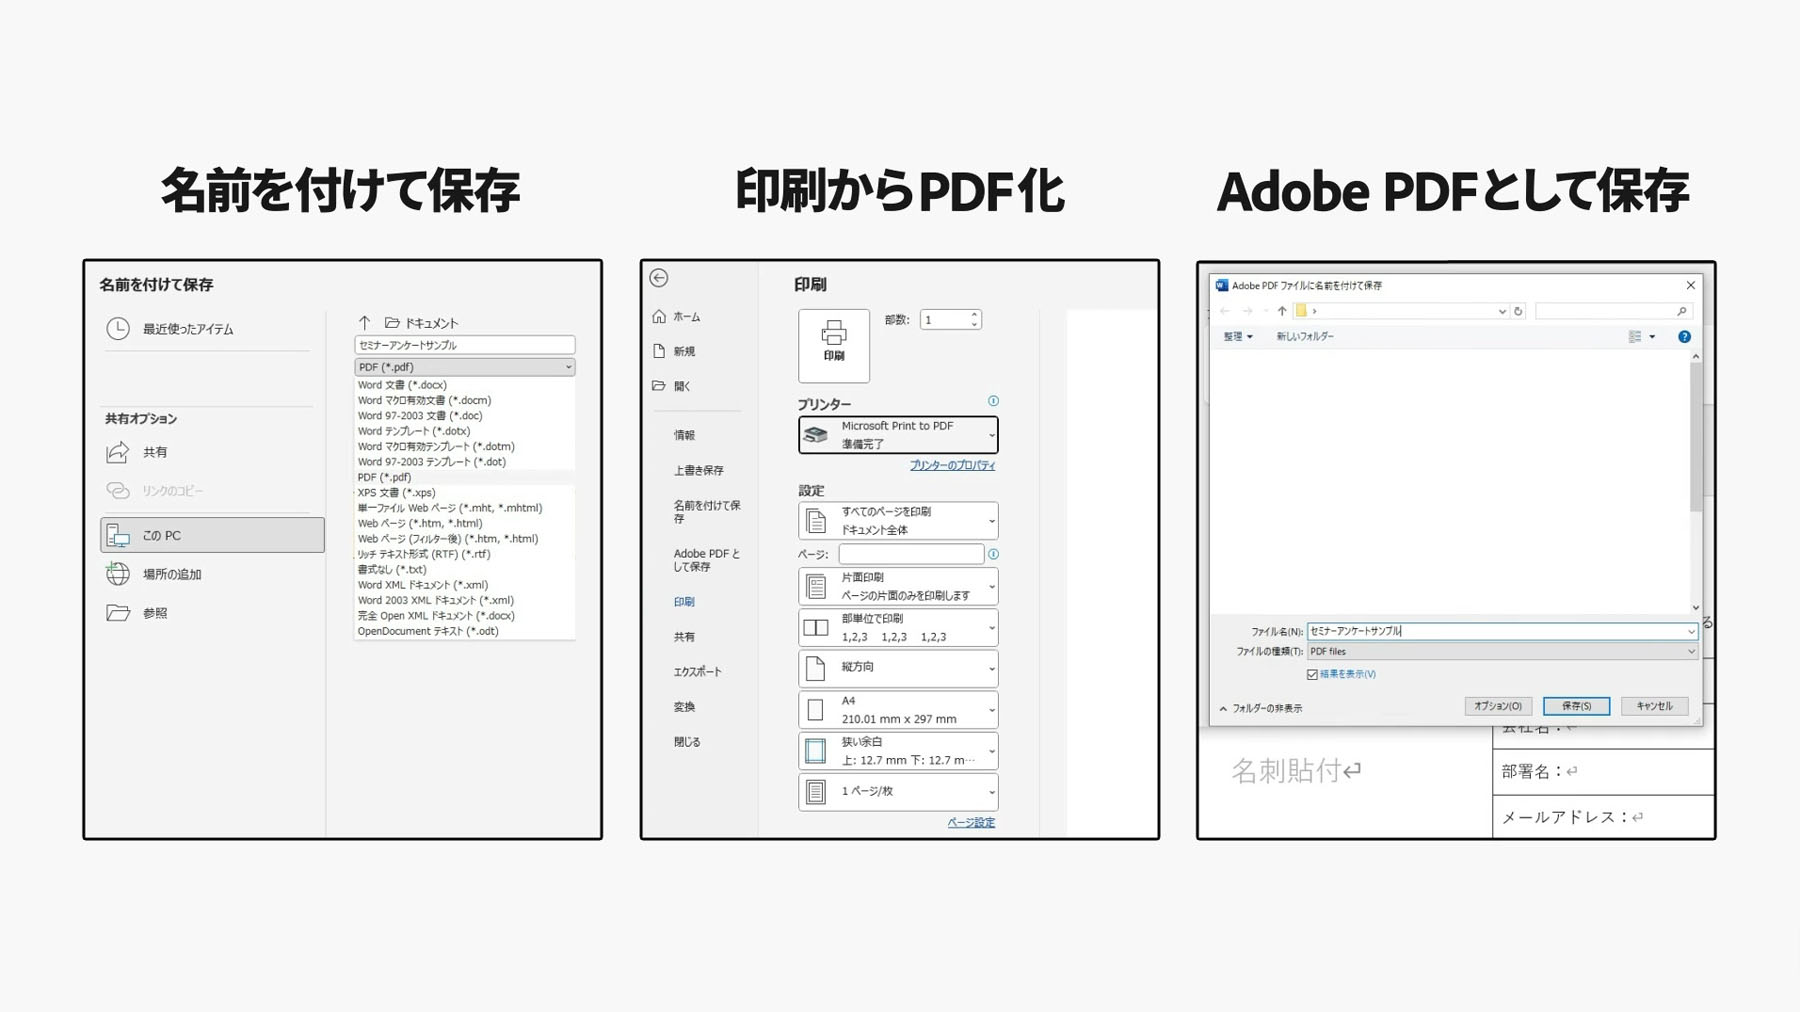Select 上書き保存 in the backstage menu

698,471
